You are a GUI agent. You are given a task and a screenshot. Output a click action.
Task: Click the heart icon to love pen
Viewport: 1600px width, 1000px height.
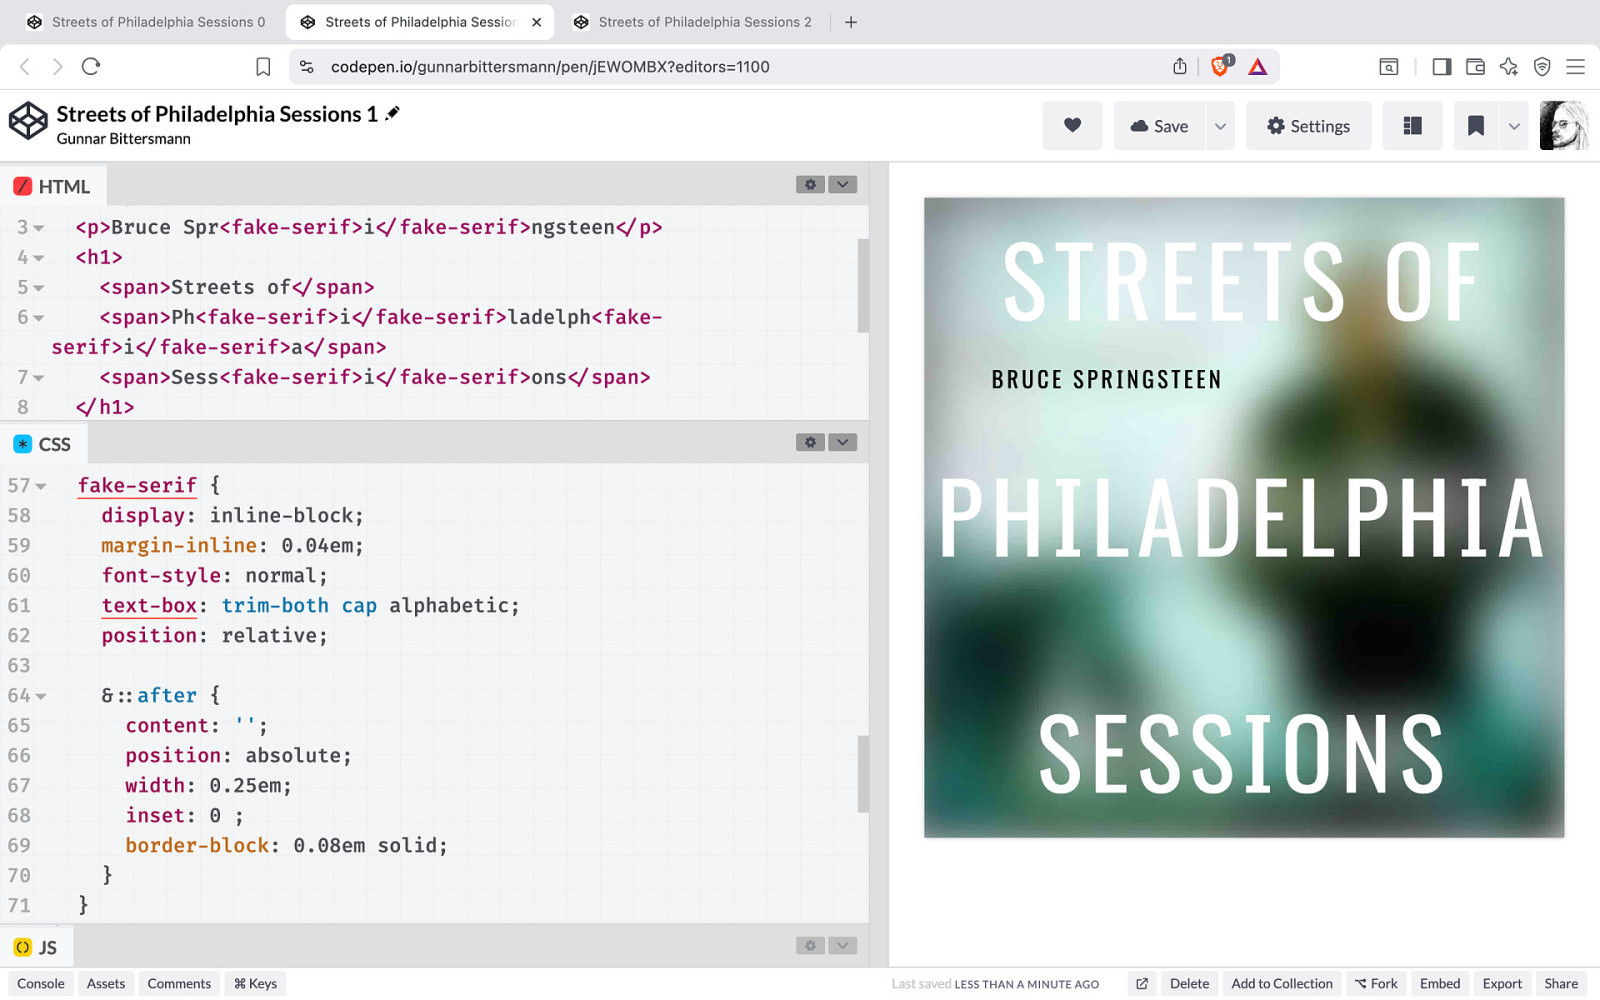click(1072, 126)
